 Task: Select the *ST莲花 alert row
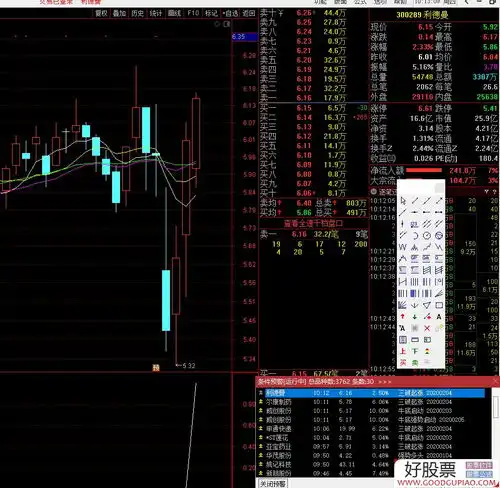click(372, 437)
